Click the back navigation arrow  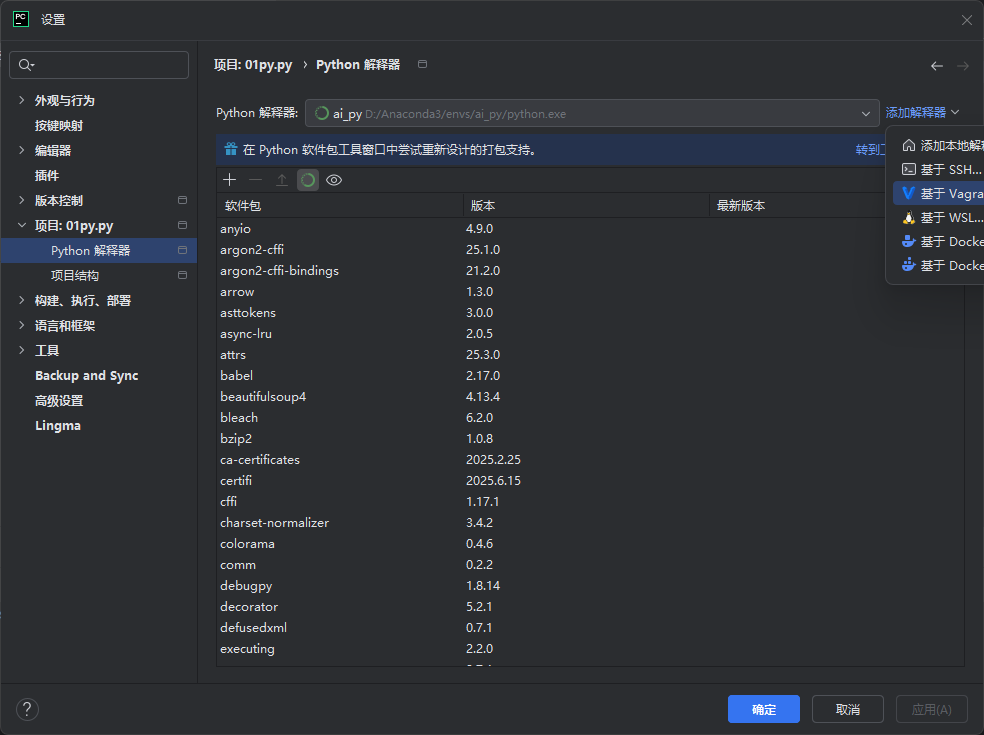click(x=936, y=66)
